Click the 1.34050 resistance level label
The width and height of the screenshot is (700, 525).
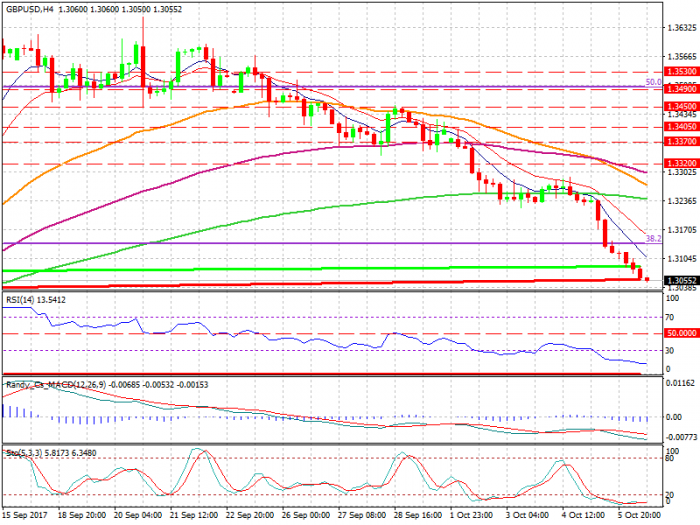pos(680,127)
